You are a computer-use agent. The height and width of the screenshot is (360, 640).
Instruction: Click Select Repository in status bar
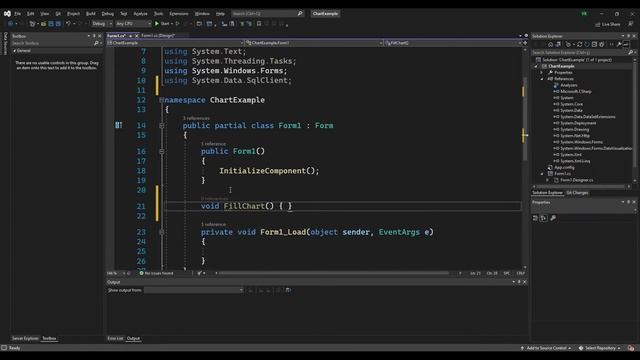tap(600, 348)
